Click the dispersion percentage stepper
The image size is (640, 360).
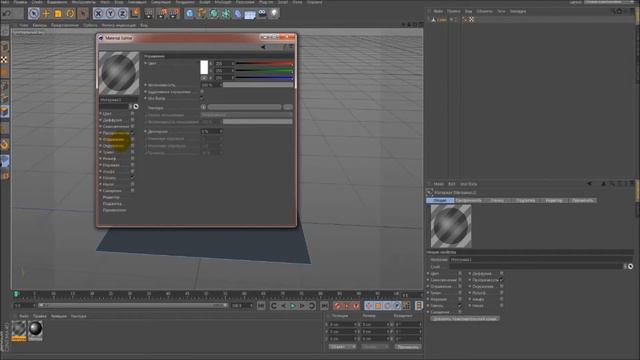221,131
